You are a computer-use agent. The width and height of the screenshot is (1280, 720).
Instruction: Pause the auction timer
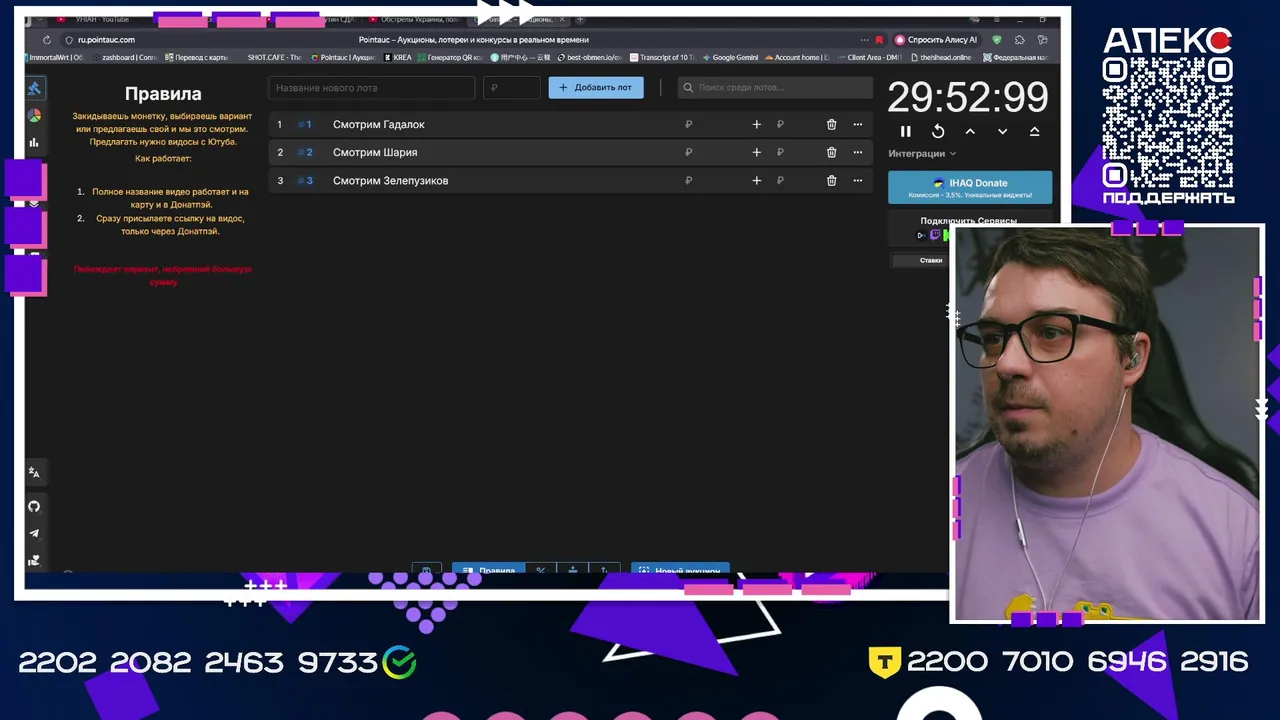coord(906,131)
